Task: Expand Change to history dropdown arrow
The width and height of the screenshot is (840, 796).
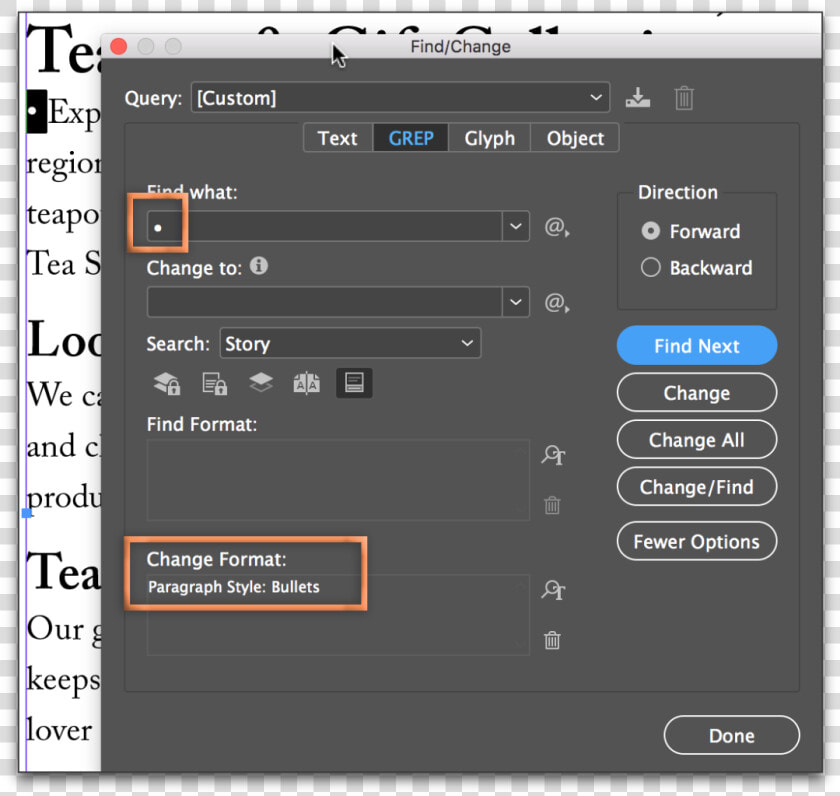Action: click(x=515, y=302)
